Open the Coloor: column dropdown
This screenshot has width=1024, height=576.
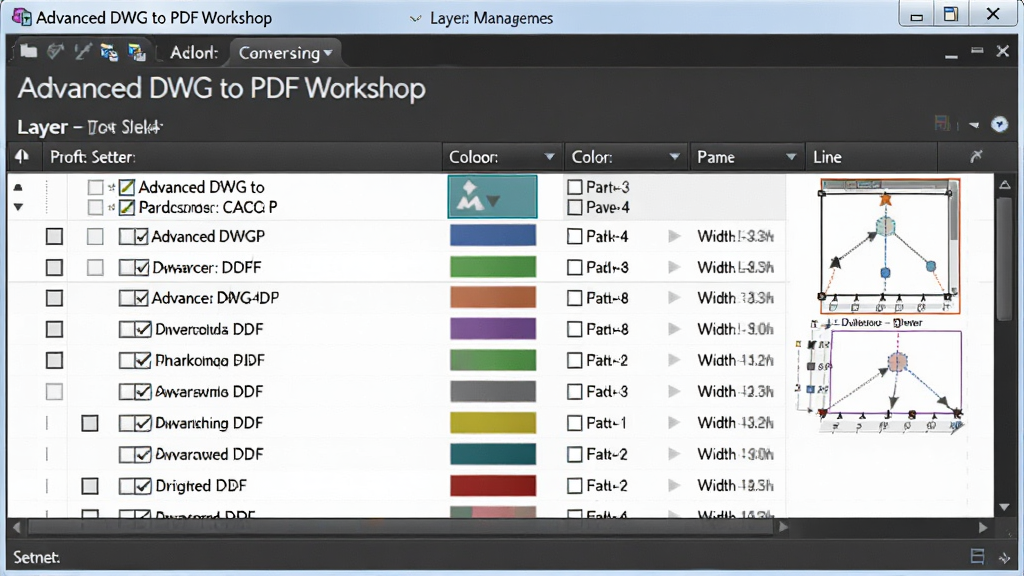tap(549, 157)
